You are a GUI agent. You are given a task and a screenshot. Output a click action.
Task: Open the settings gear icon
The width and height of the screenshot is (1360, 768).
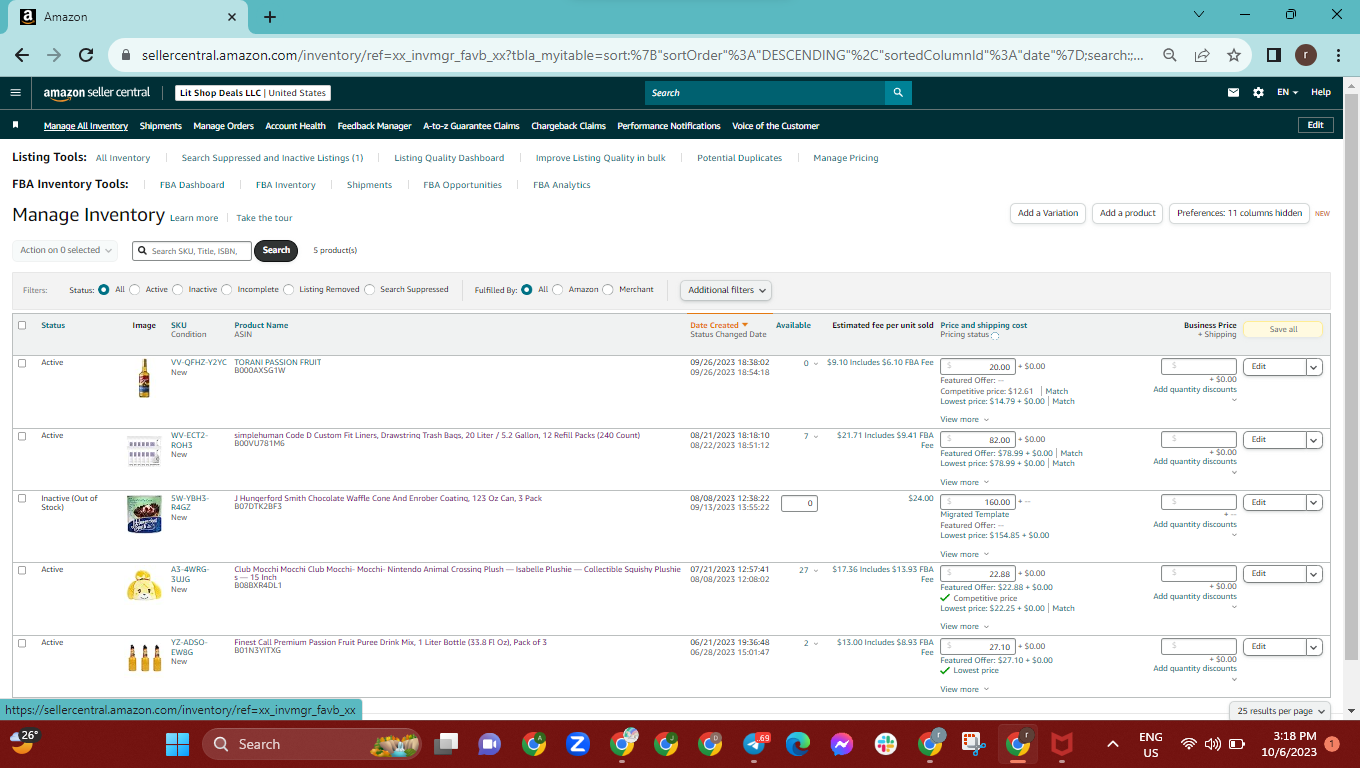coord(1258,93)
